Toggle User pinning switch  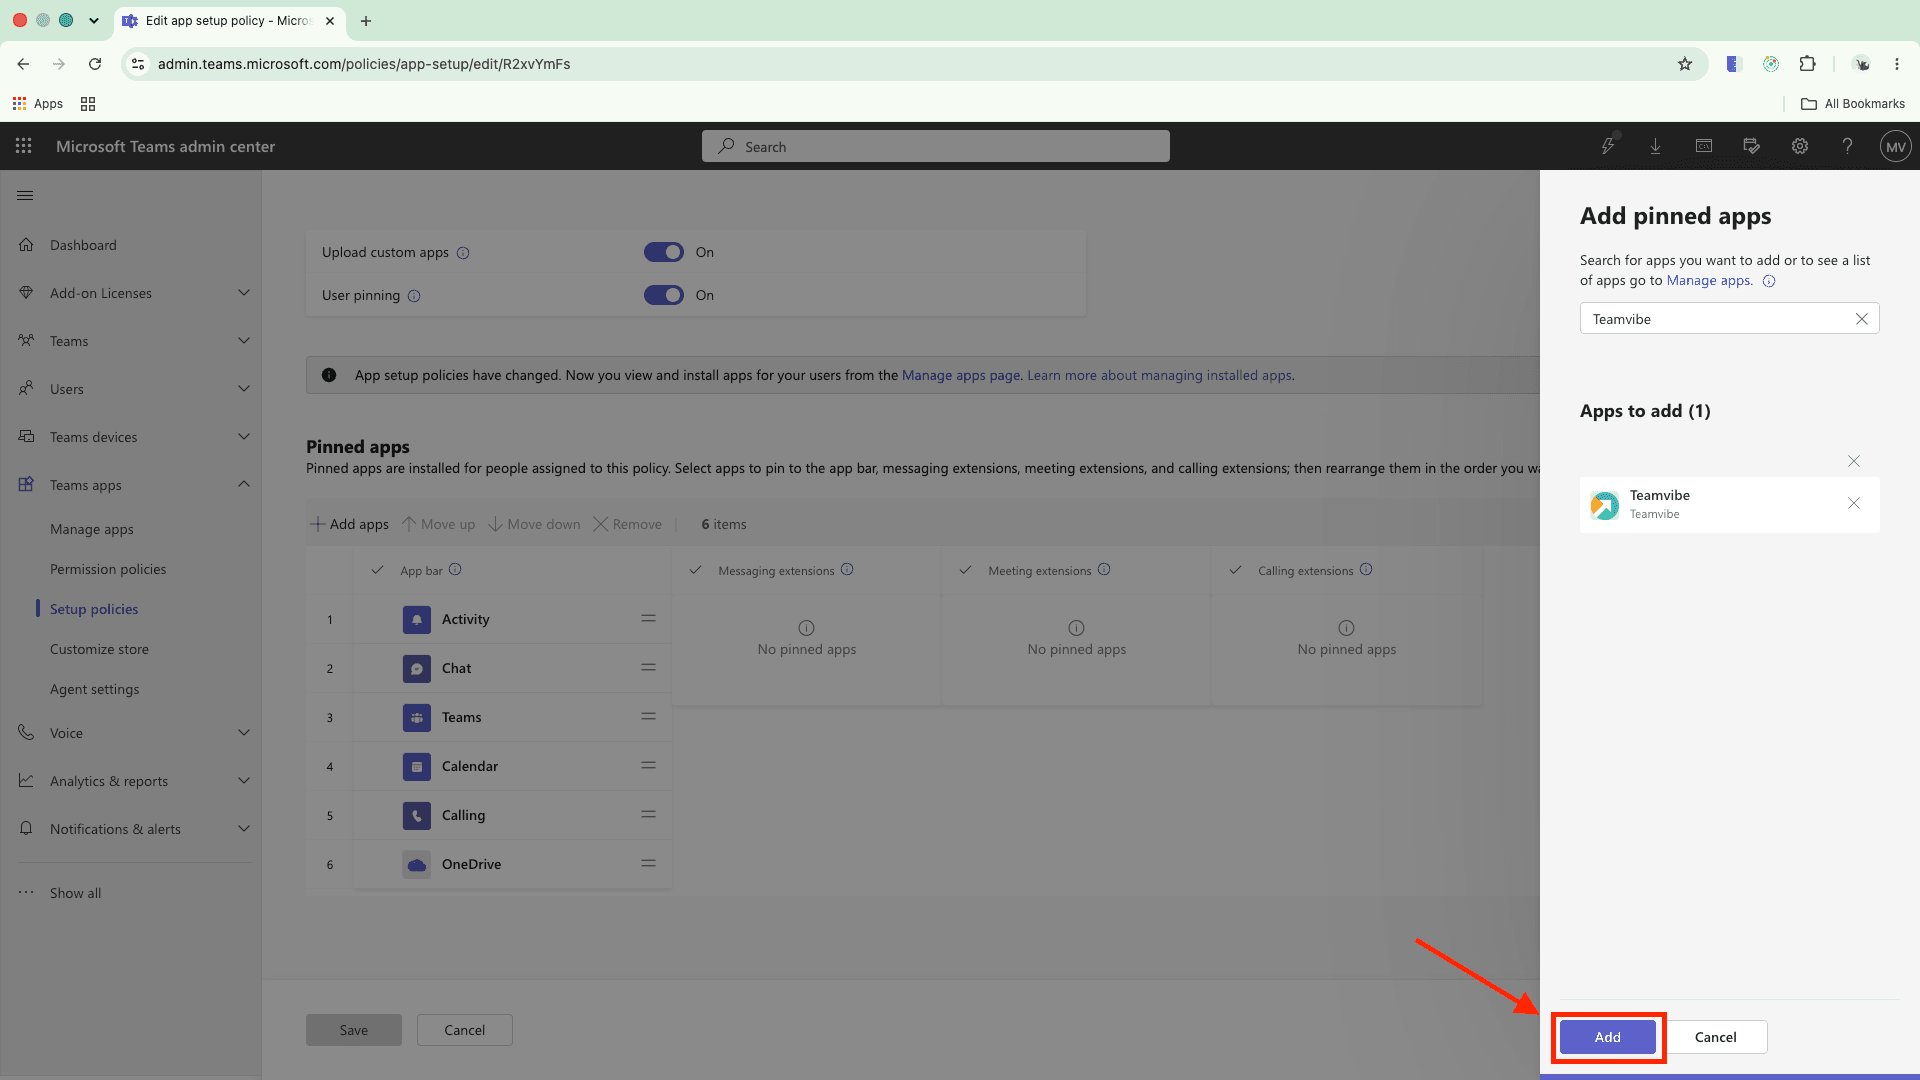click(x=664, y=295)
